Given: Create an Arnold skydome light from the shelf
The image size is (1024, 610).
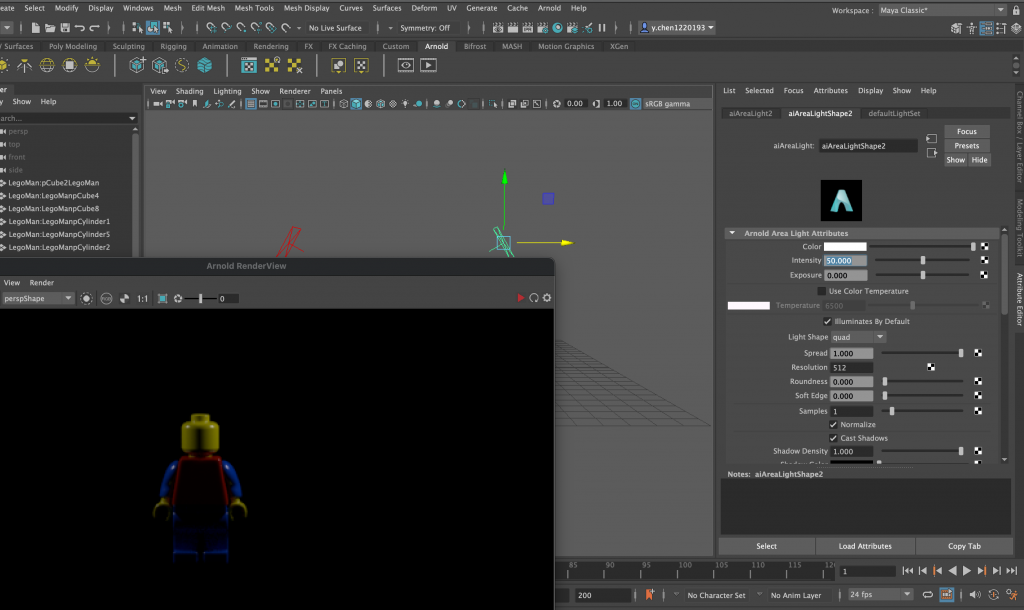Looking at the screenshot, I should coord(47,65).
